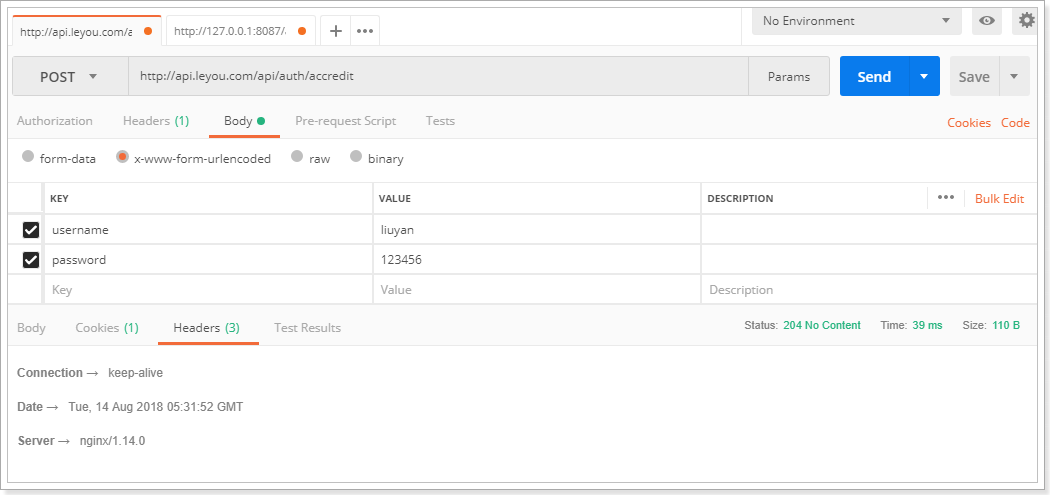
Task: Expand the Save button dropdown arrow
Action: coord(1014,76)
